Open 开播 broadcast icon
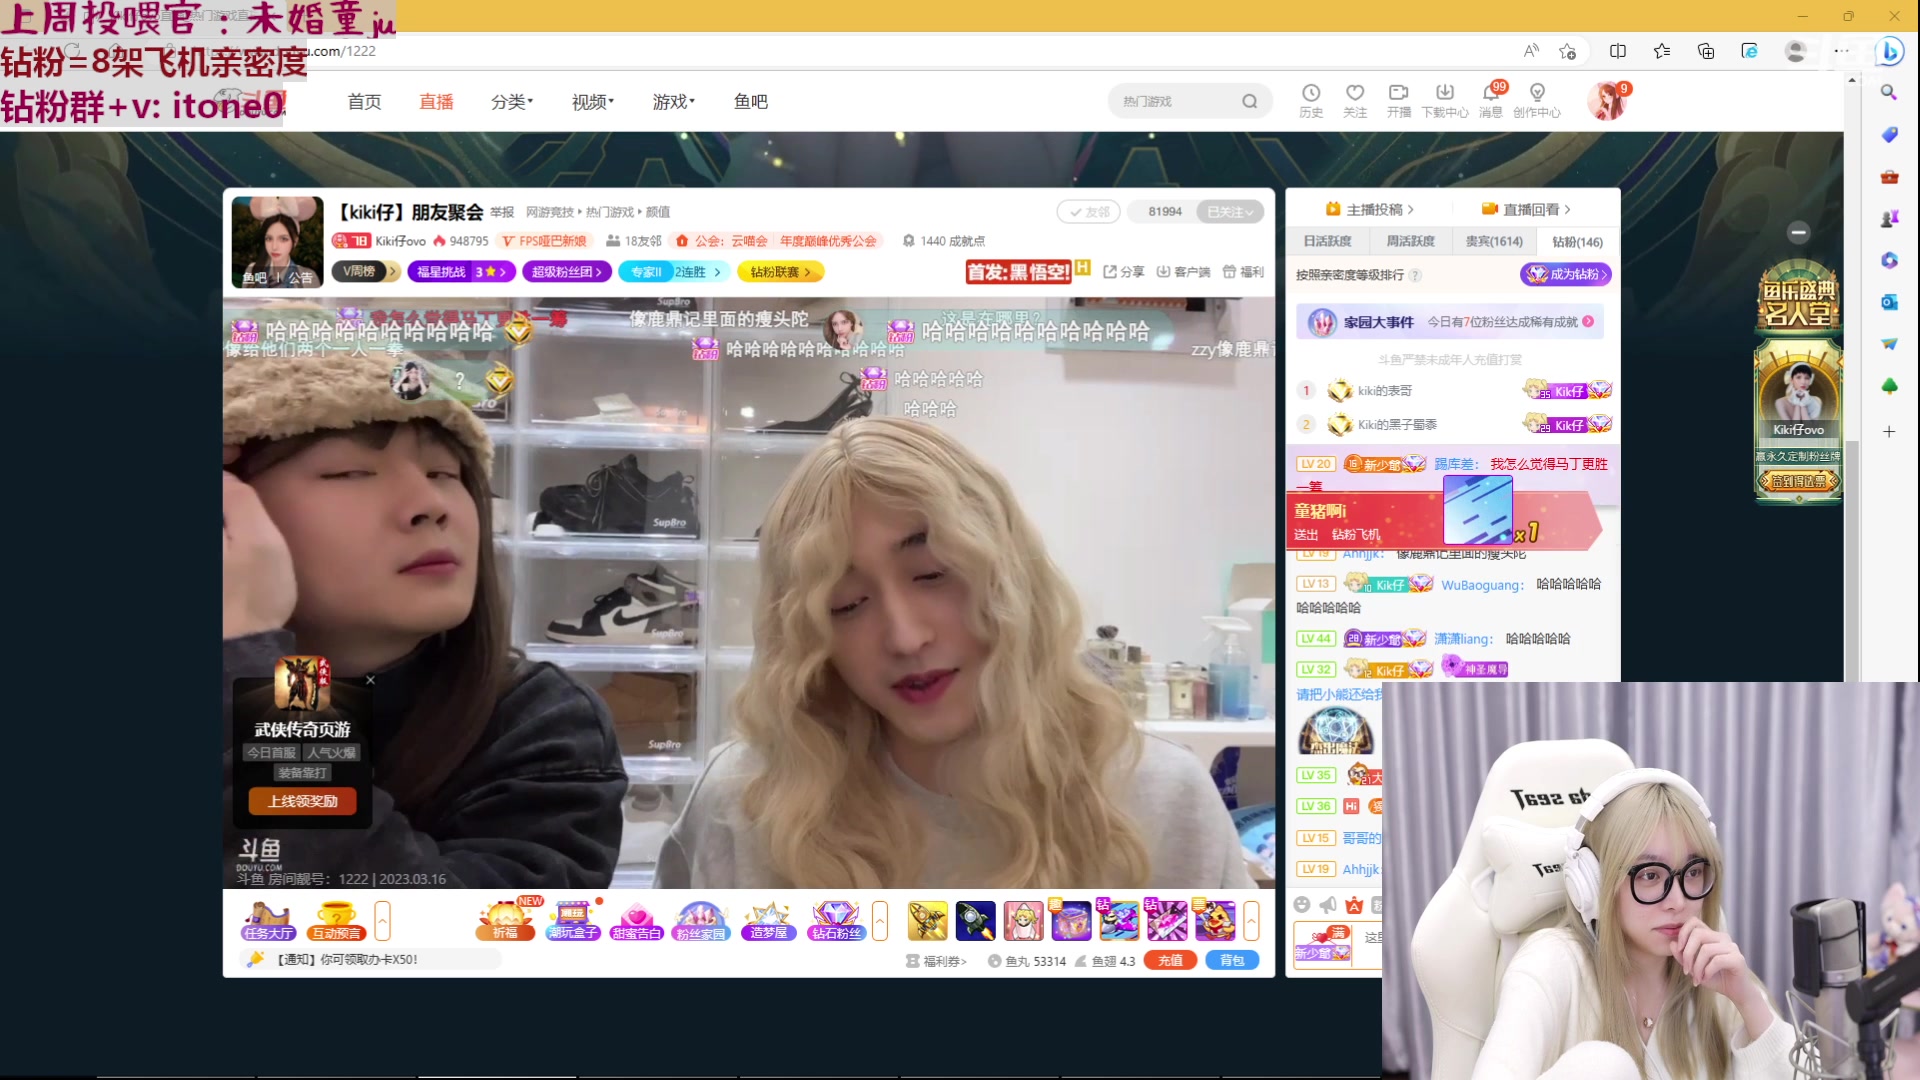Viewport: 1920px width, 1080px height. click(1399, 100)
